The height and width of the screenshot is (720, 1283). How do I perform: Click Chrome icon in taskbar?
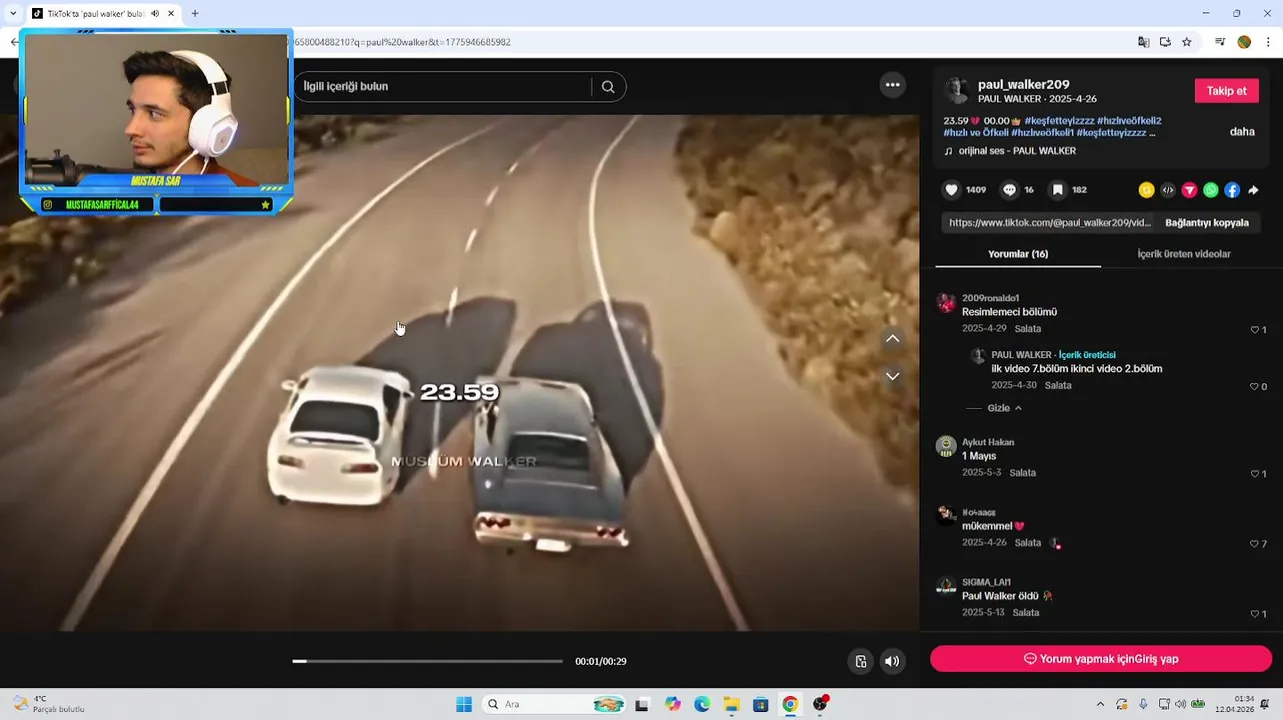point(790,704)
